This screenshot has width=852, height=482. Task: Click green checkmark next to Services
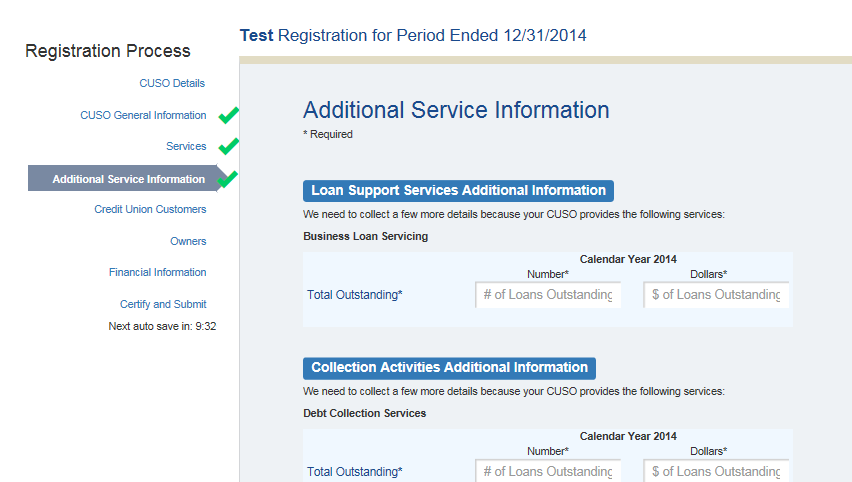click(229, 146)
